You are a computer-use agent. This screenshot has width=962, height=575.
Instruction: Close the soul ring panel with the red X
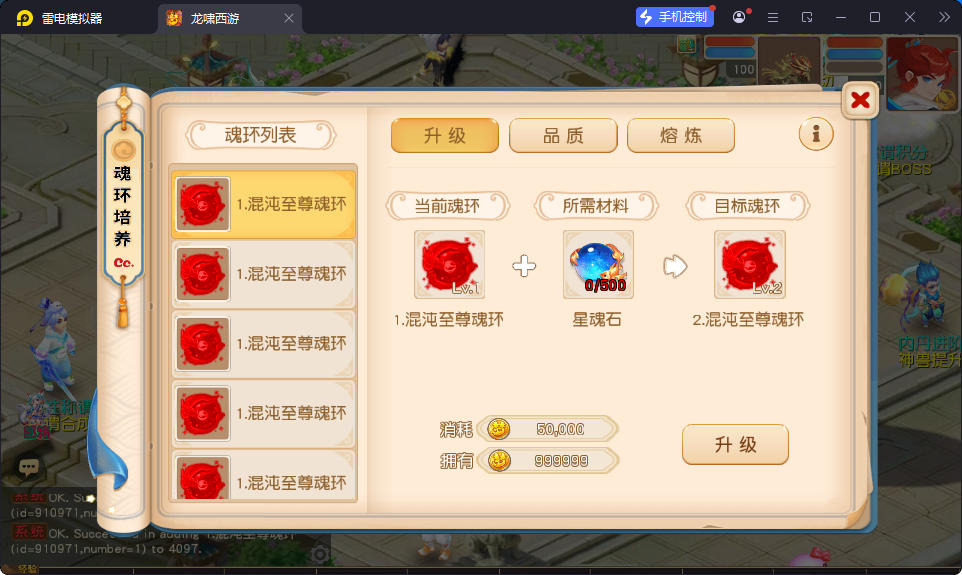point(860,99)
